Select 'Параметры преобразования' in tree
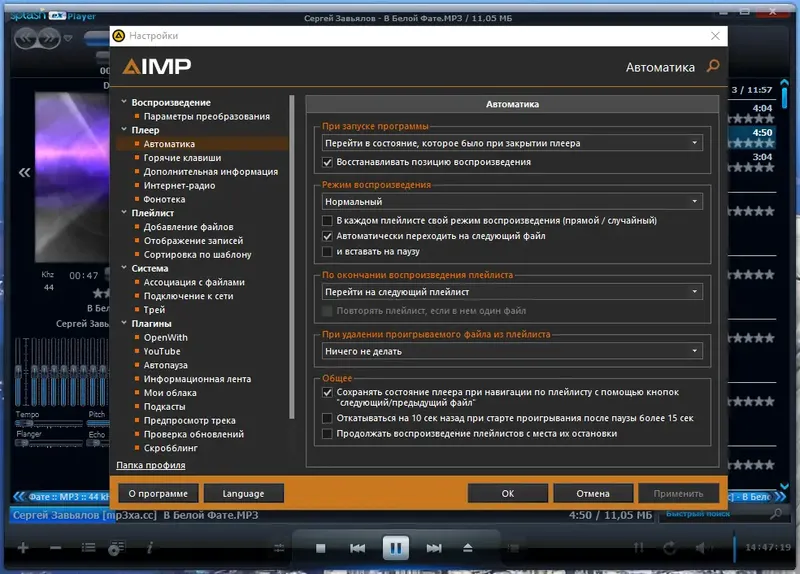 click(207, 117)
